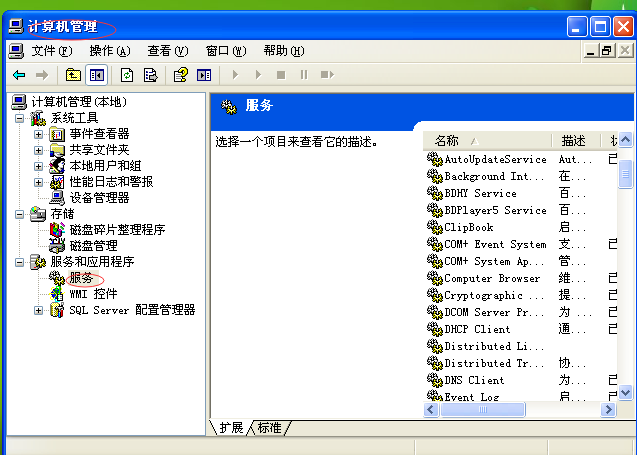Screen dimensions: 637x455
Task: Click the 系统工具 icon
Action: (x=38, y=118)
